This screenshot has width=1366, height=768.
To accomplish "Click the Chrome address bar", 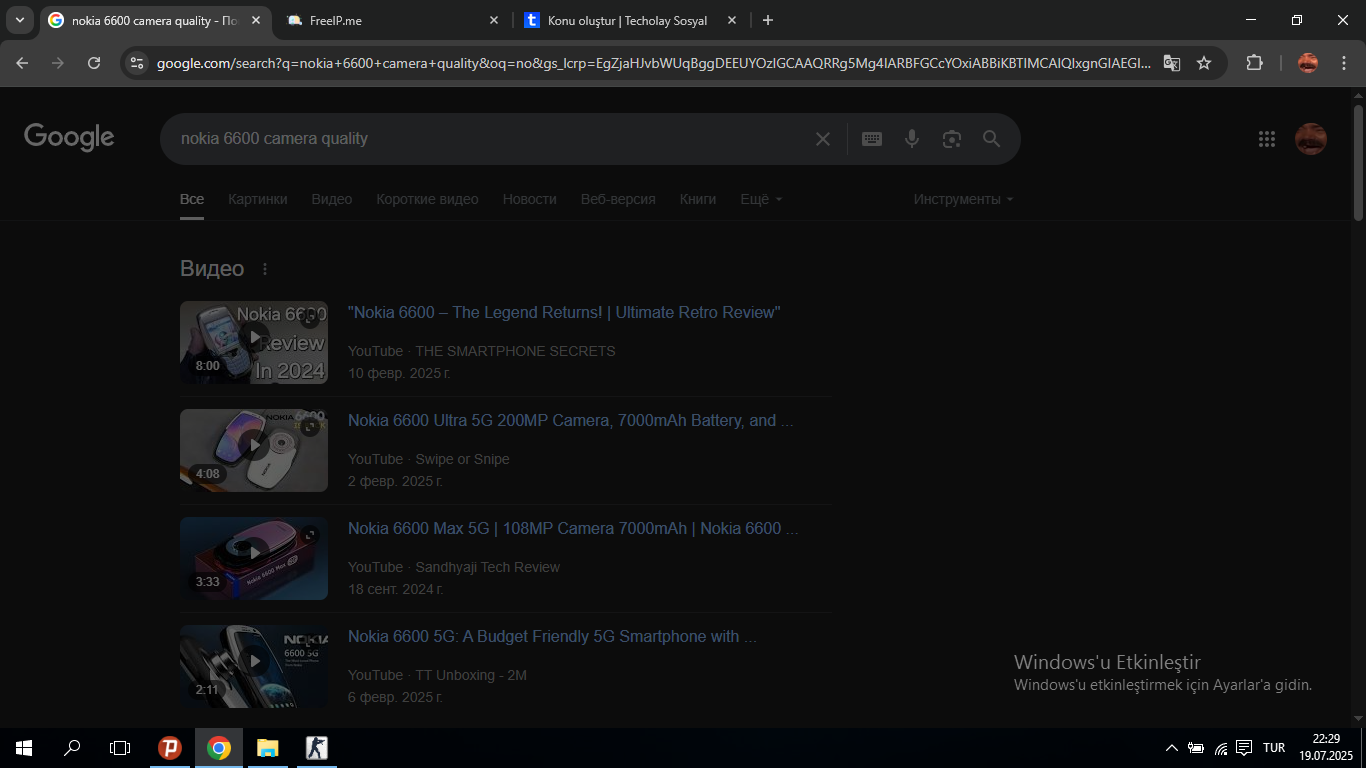I will click(x=655, y=63).
